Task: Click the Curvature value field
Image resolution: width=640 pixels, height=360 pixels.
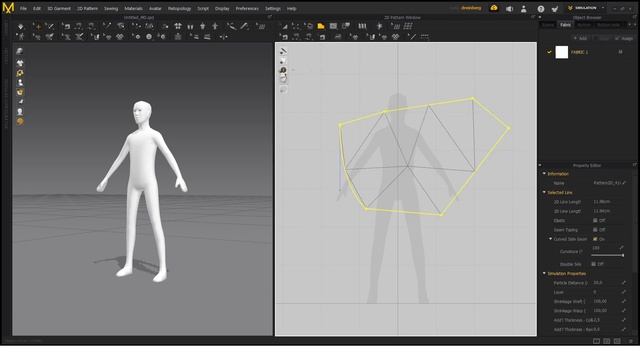Action: point(604,248)
